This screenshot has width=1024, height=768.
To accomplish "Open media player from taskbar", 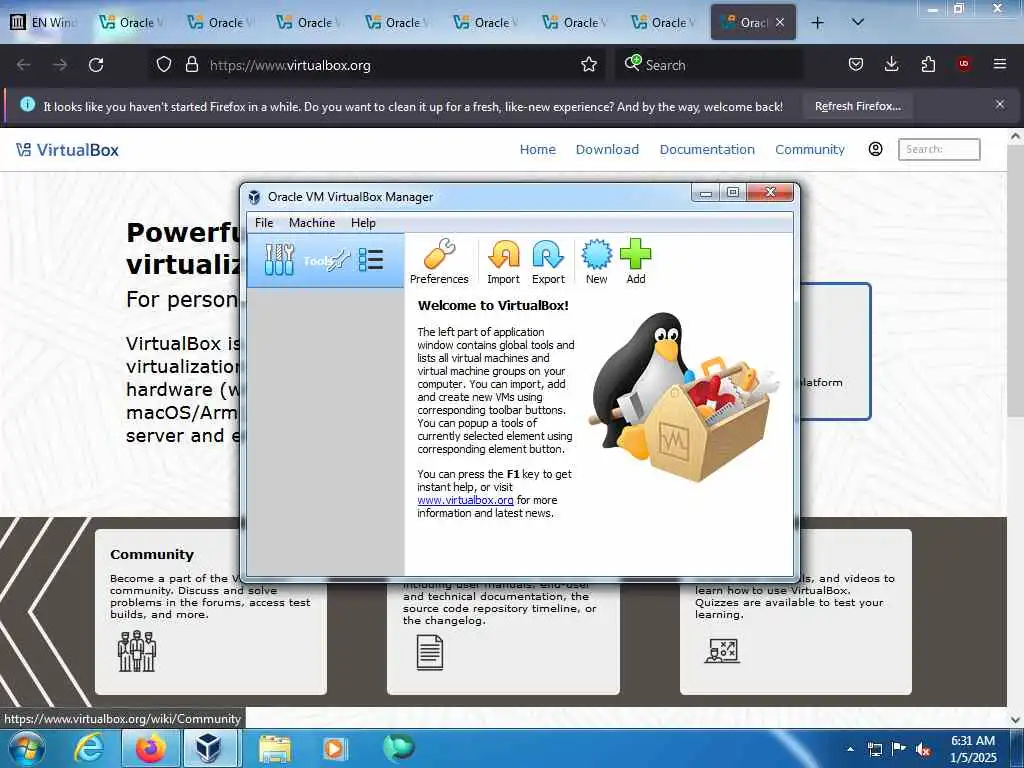I will tap(335, 748).
